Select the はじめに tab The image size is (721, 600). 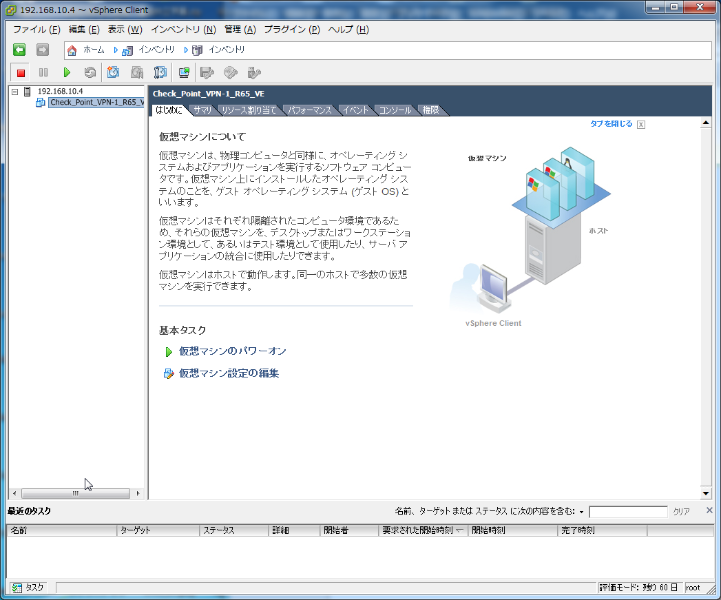[x=169, y=110]
